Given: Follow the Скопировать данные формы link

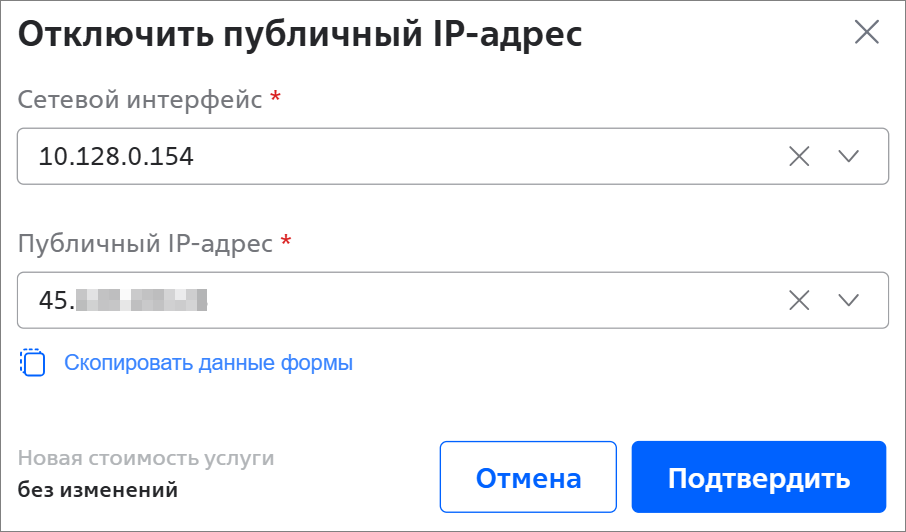Looking at the screenshot, I should [x=208, y=363].
